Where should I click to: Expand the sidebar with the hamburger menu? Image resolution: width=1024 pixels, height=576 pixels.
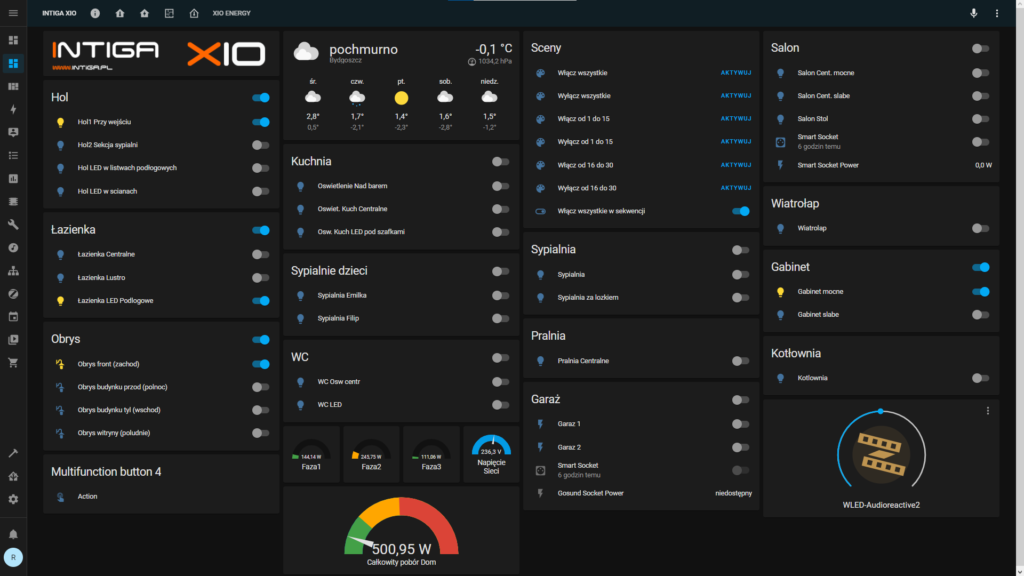[13, 13]
